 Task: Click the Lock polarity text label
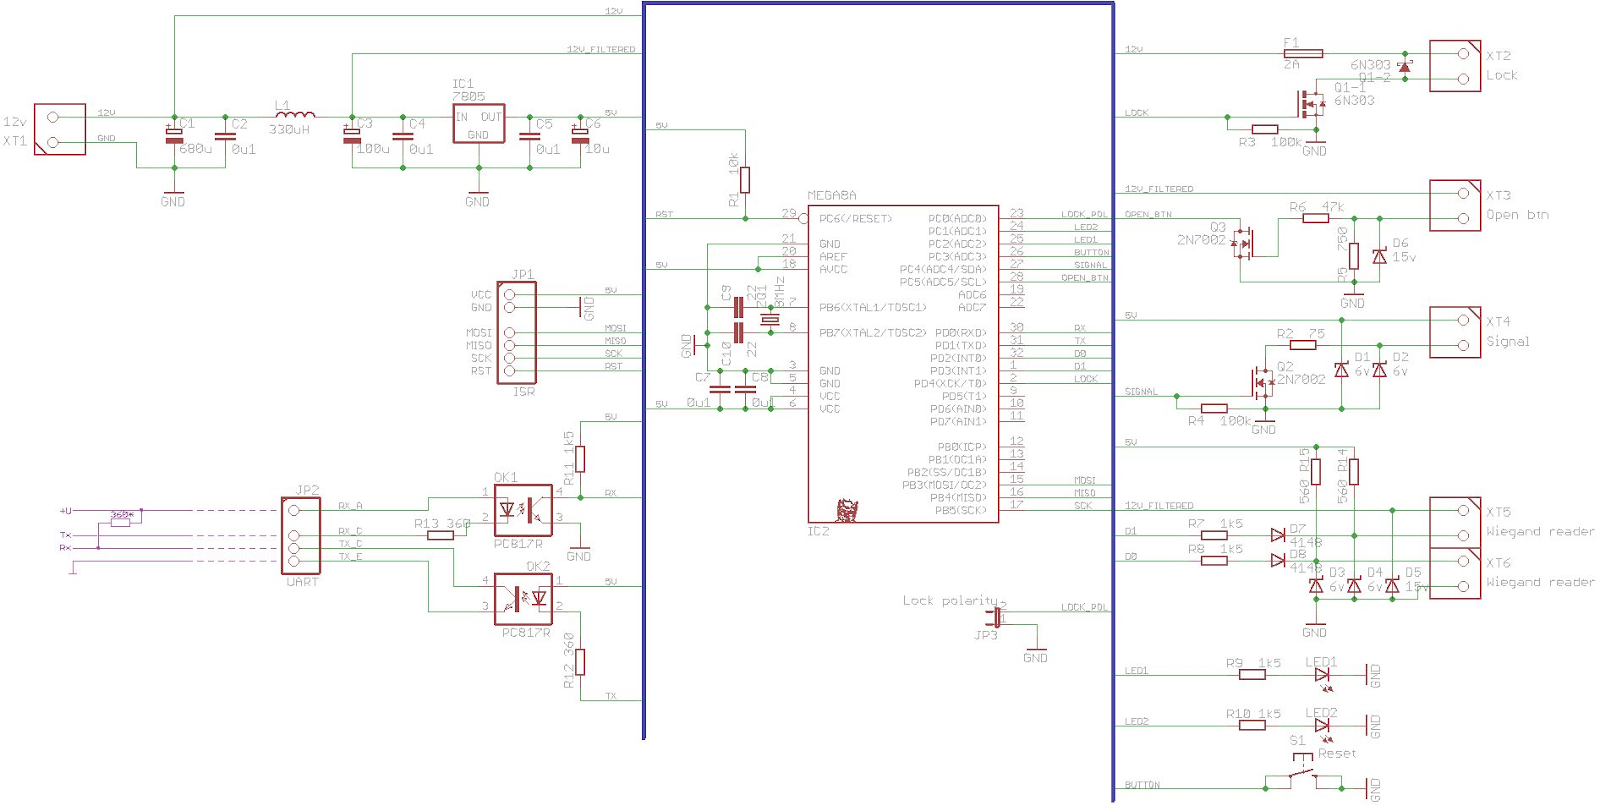click(x=950, y=600)
